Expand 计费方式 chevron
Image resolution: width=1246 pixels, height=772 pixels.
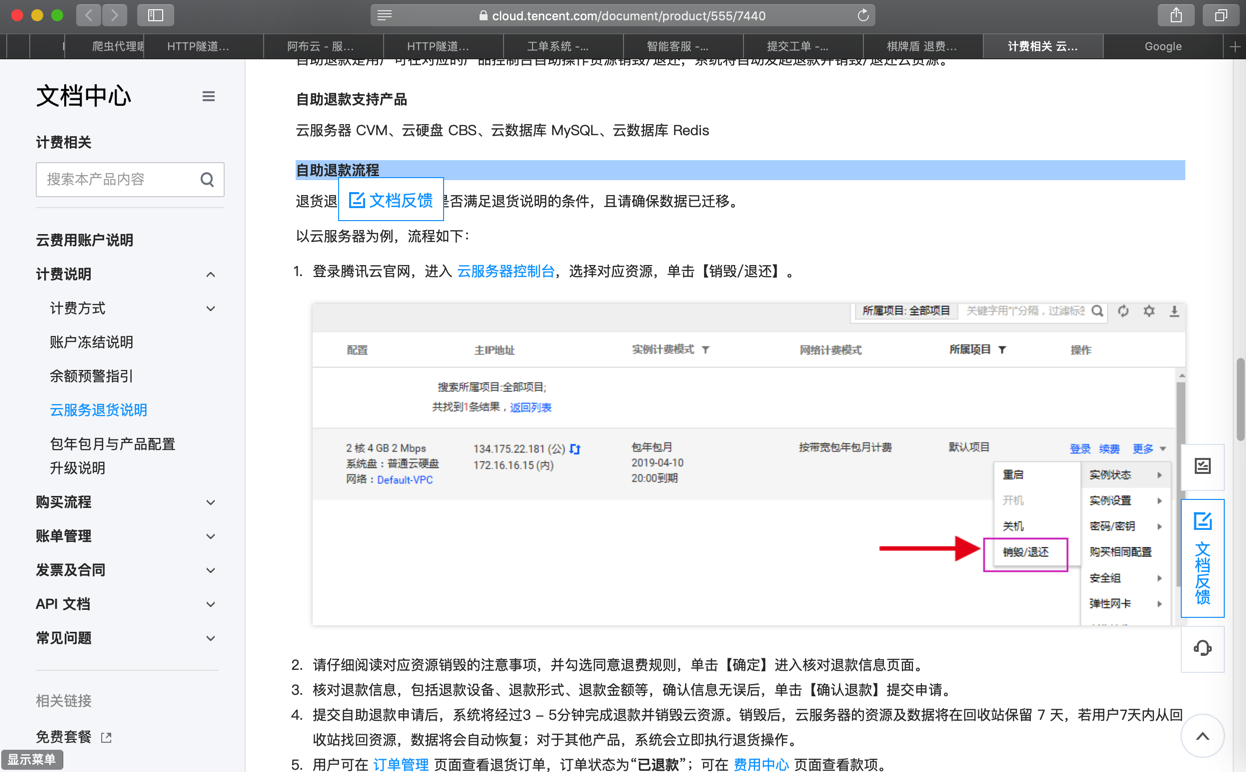210,308
